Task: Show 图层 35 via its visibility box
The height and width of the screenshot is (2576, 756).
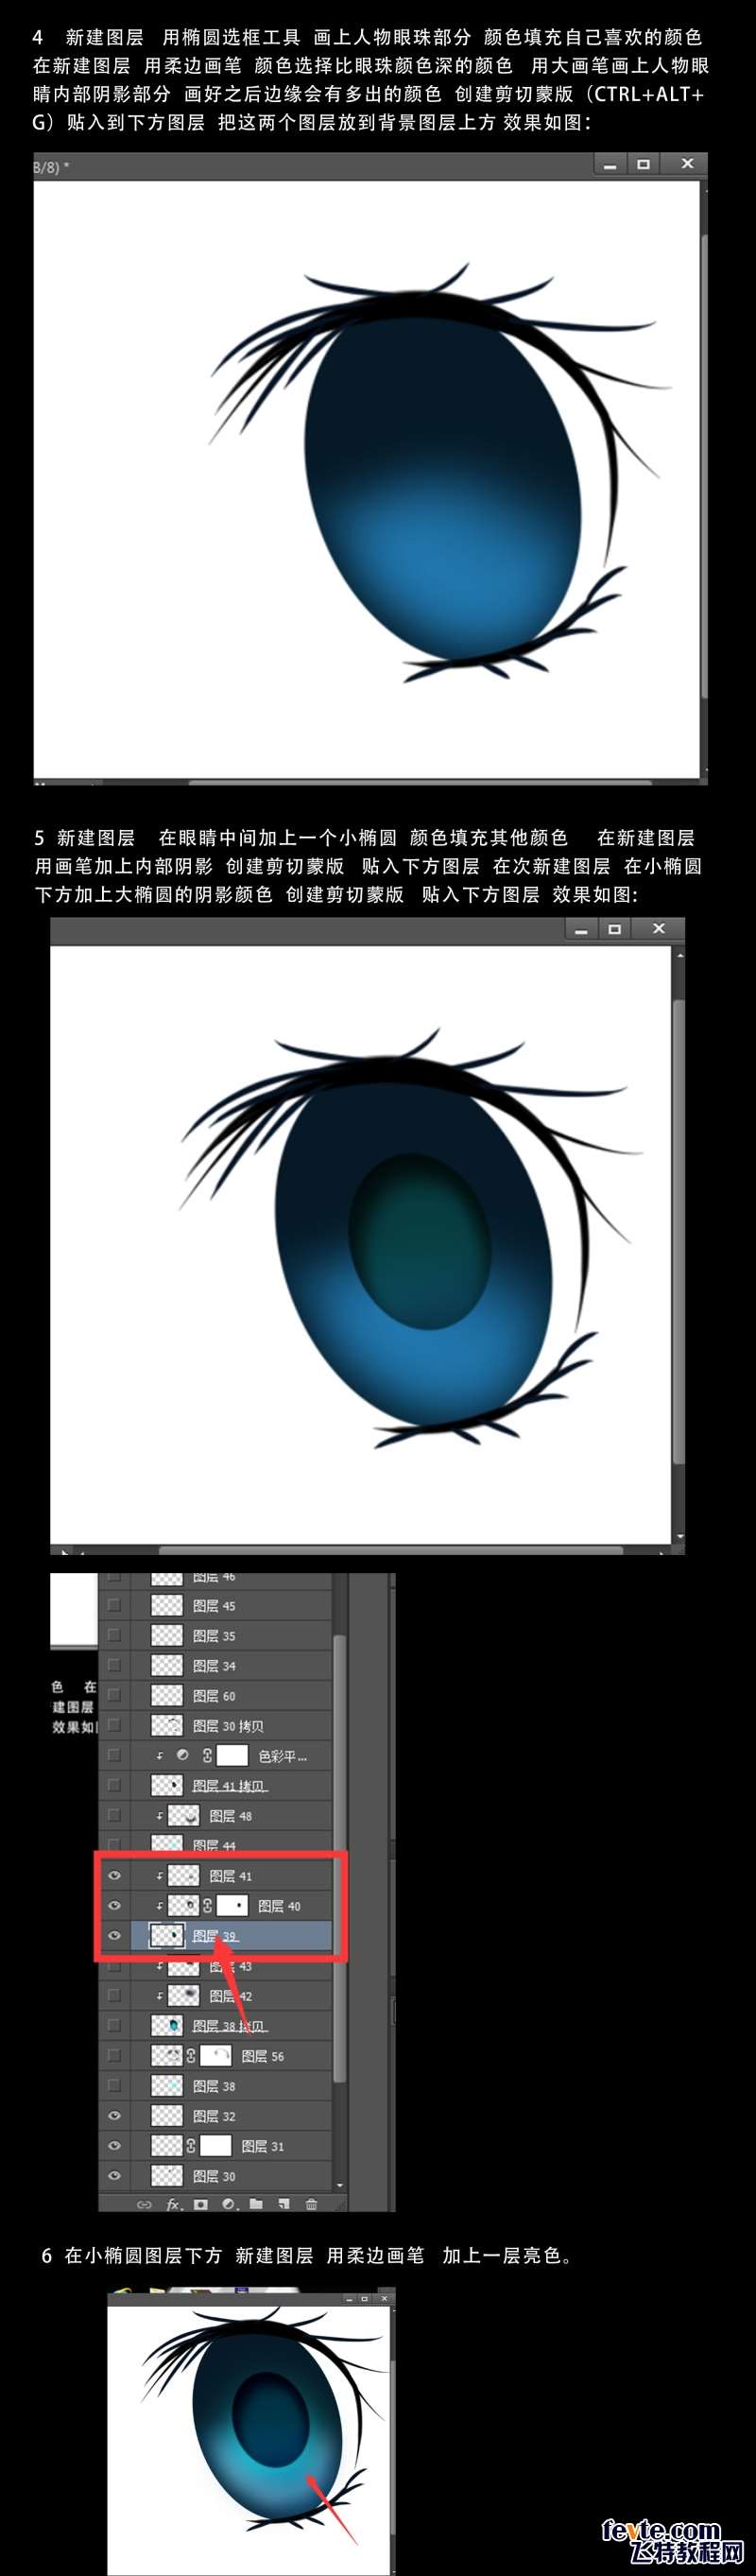Action: click(114, 1636)
